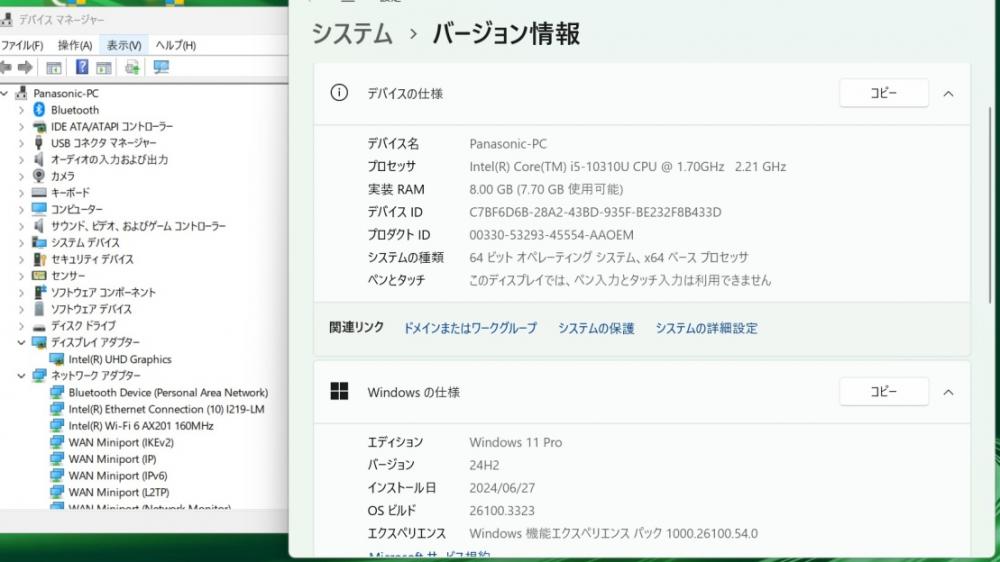Click the バージョン value 24H2
This screenshot has height=562, width=1000.
click(484, 465)
